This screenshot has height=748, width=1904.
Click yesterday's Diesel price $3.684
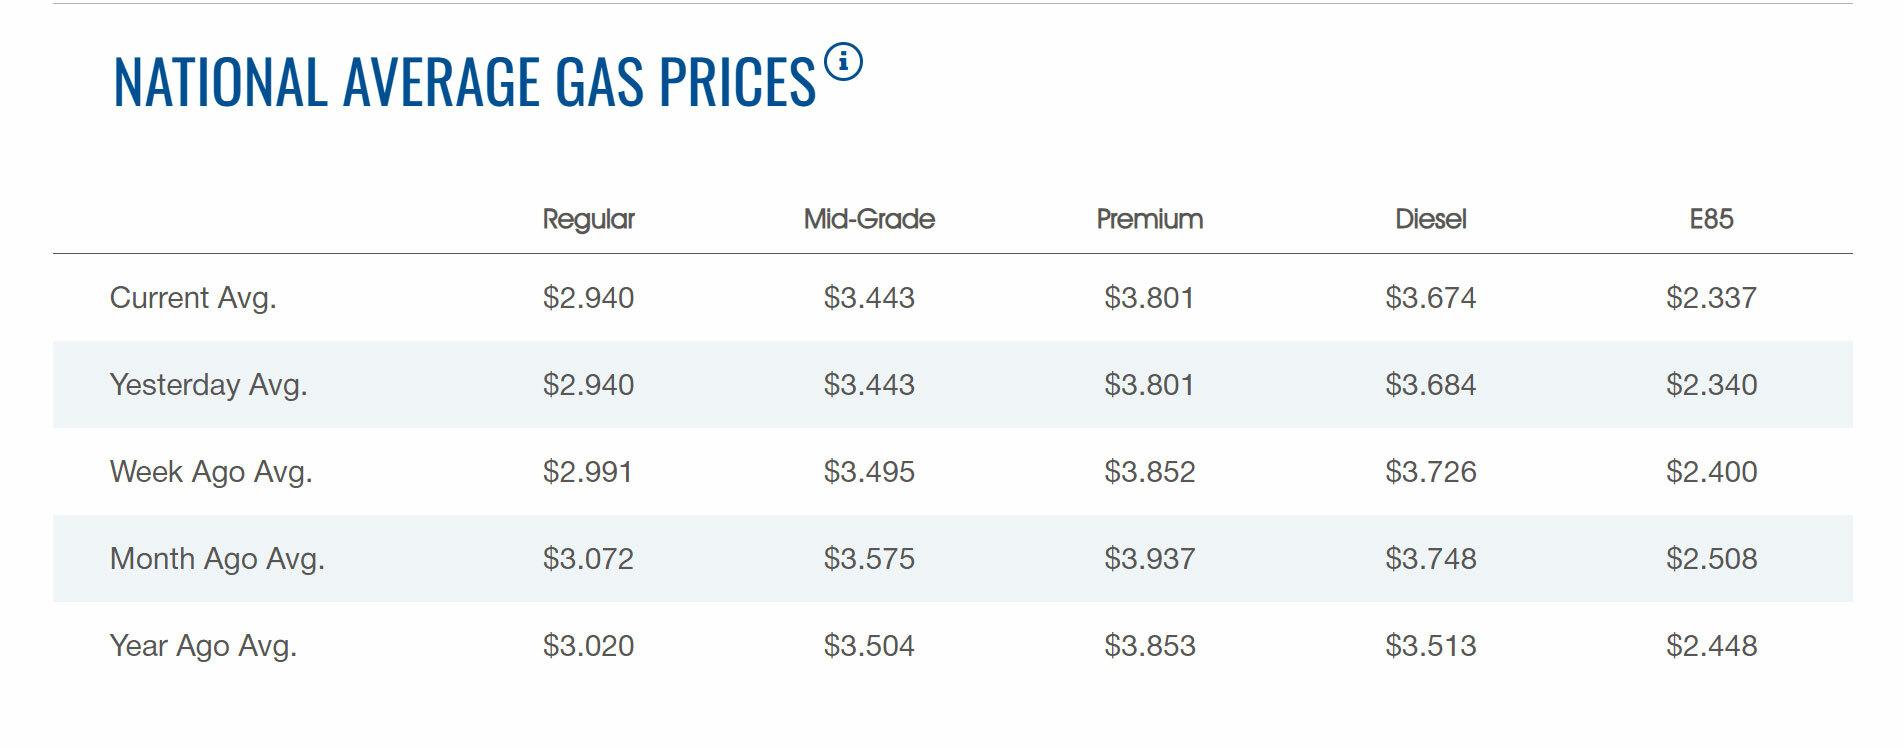(x=1430, y=385)
